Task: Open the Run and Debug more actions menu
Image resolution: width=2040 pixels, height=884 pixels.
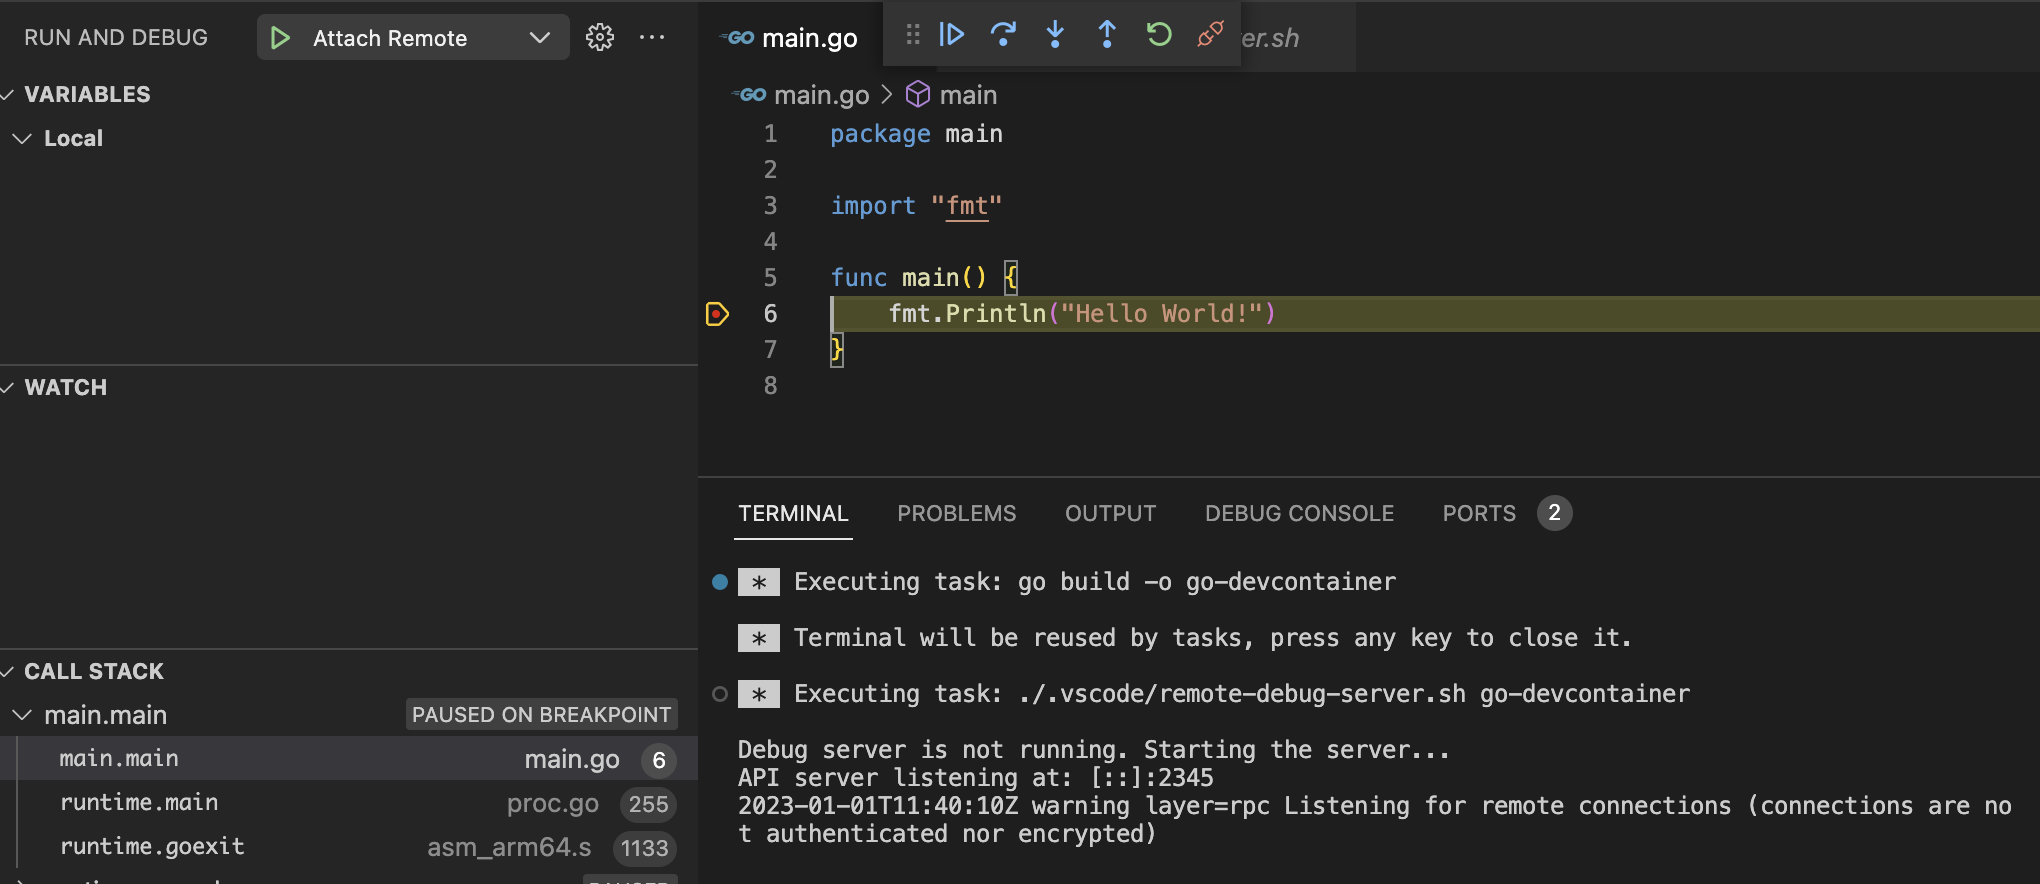Action: (652, 38)
